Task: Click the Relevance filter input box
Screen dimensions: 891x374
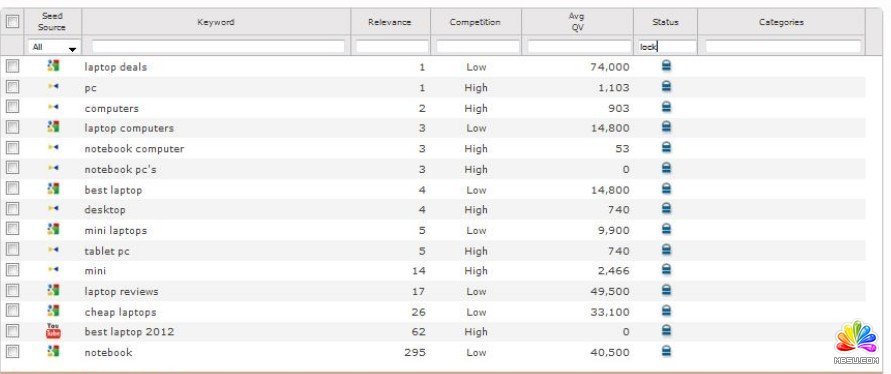Action: 392,47
